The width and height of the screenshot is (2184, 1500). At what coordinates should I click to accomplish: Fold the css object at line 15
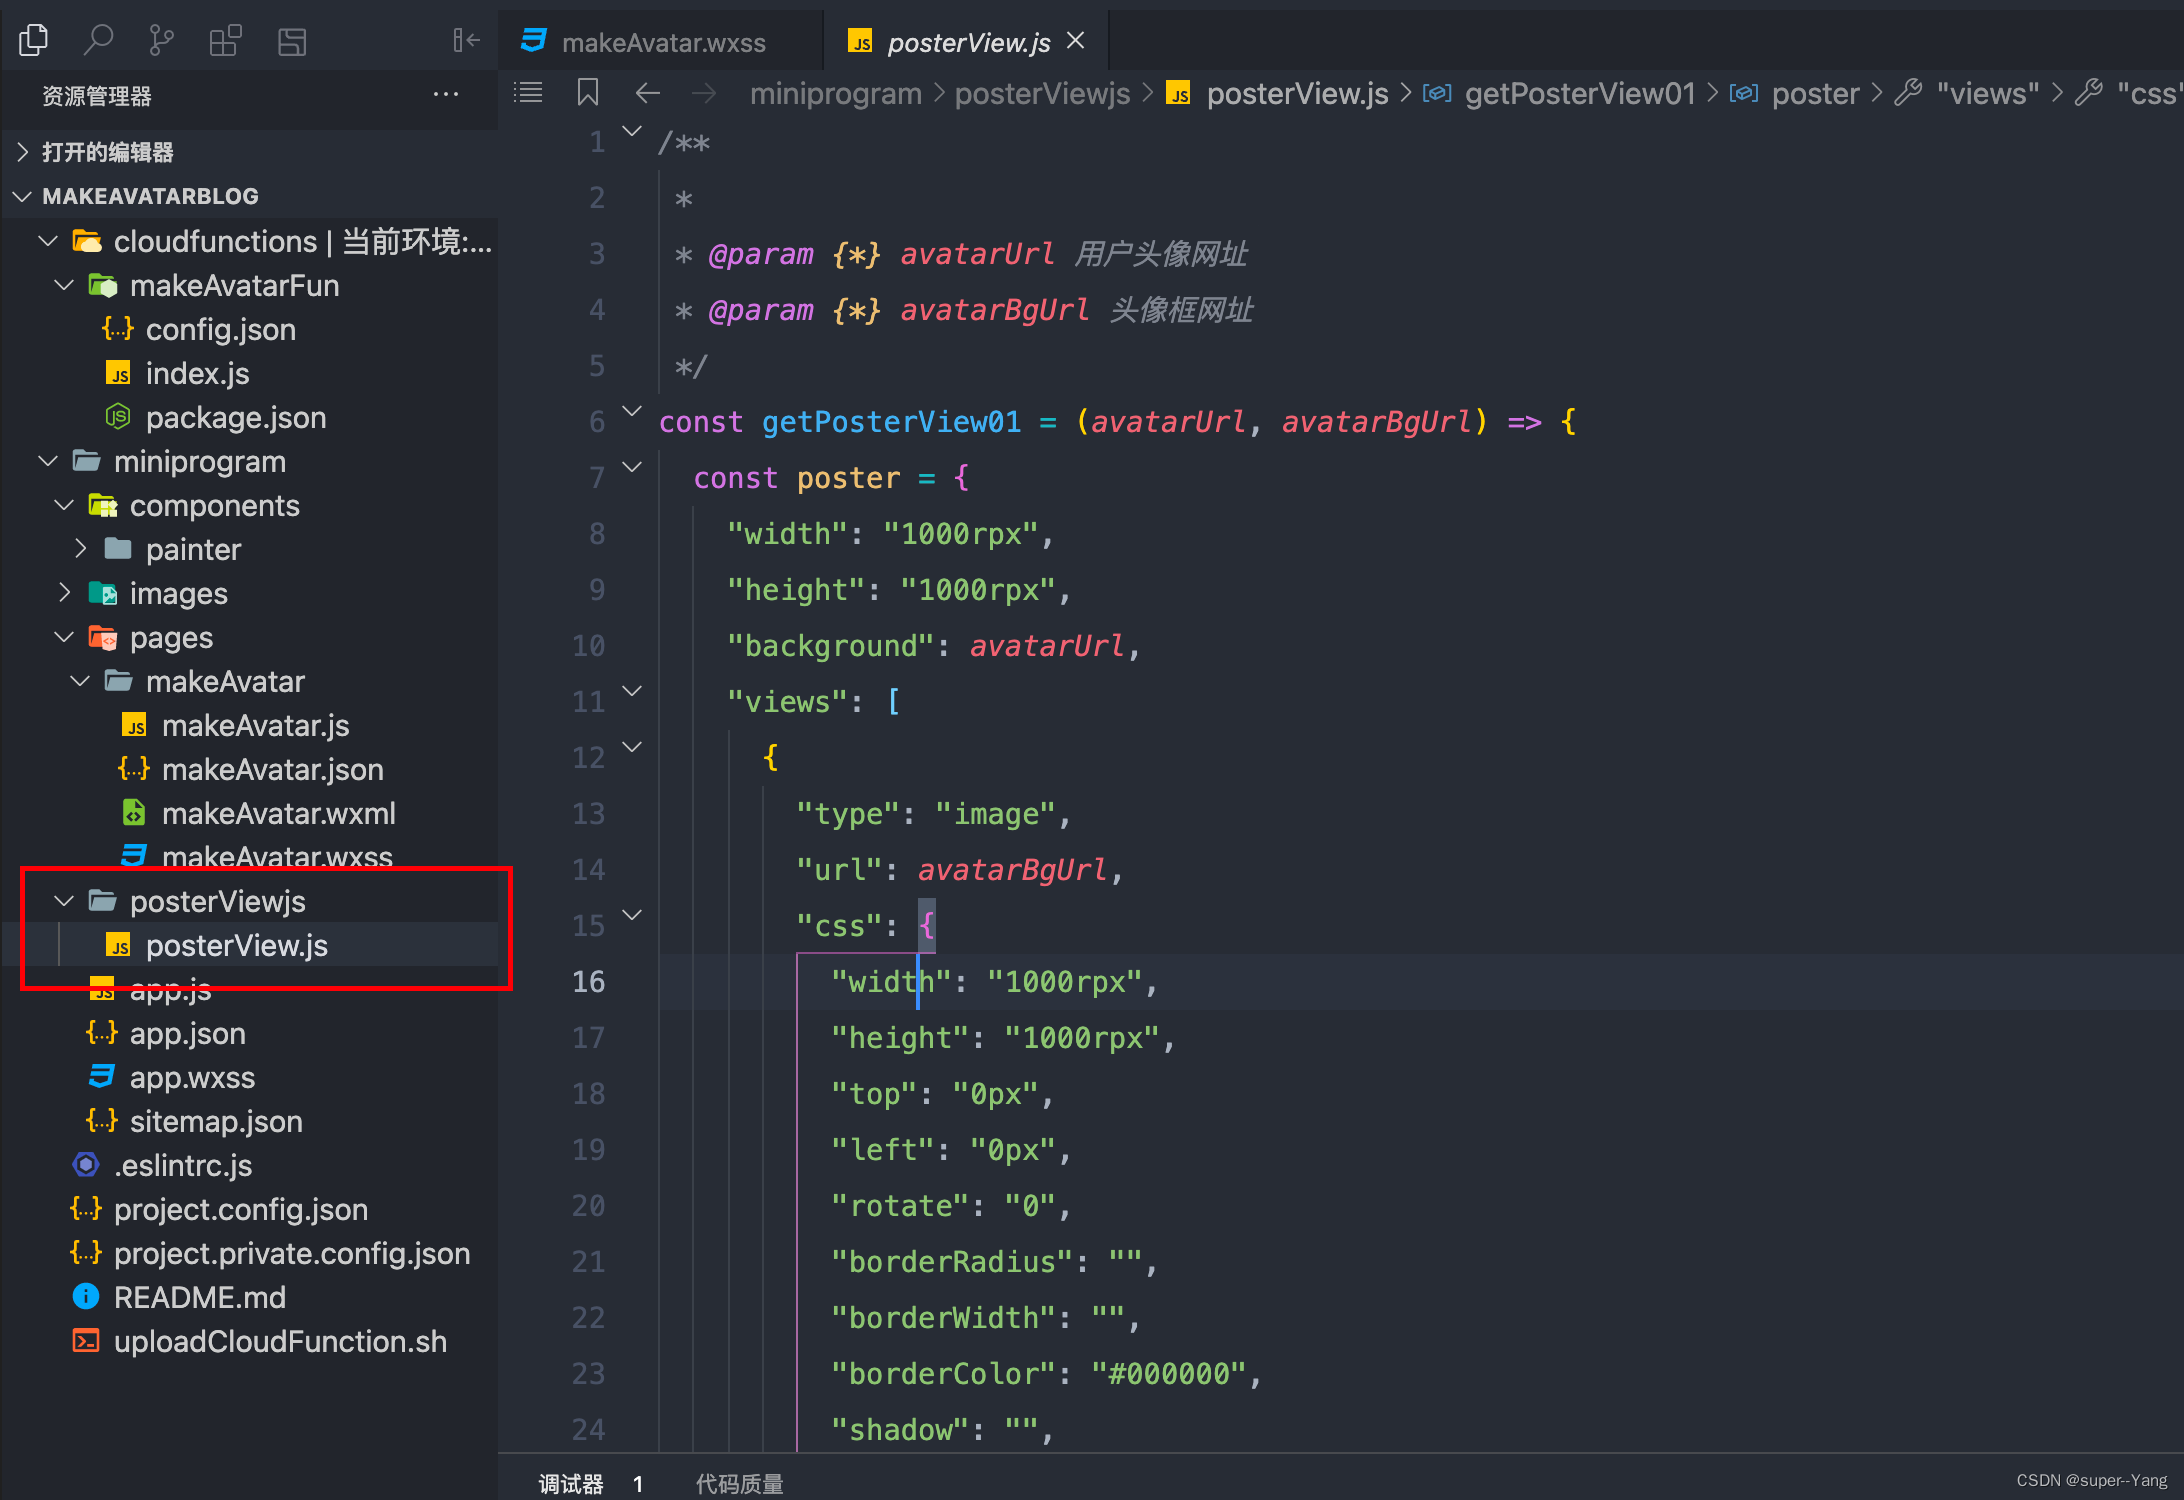coord(632,915)
